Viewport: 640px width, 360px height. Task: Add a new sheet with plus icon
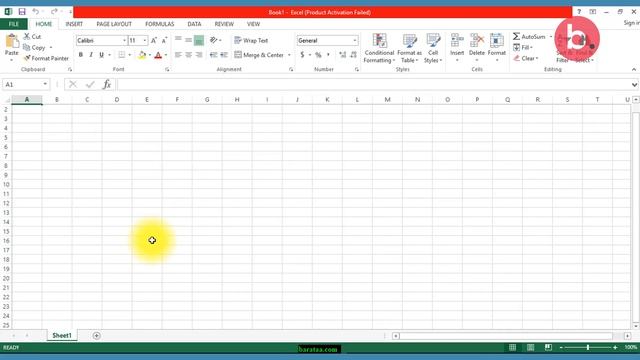(x=96, y=336)
